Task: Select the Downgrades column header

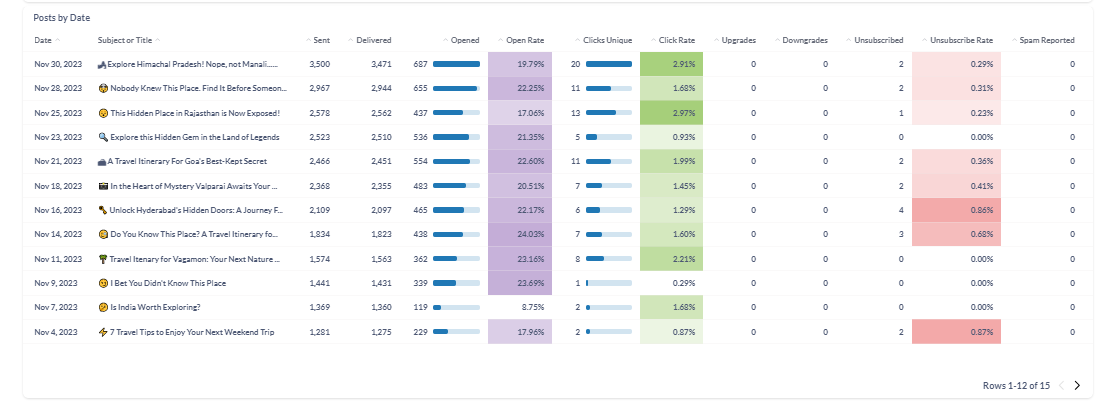Action: coord(805,40)
